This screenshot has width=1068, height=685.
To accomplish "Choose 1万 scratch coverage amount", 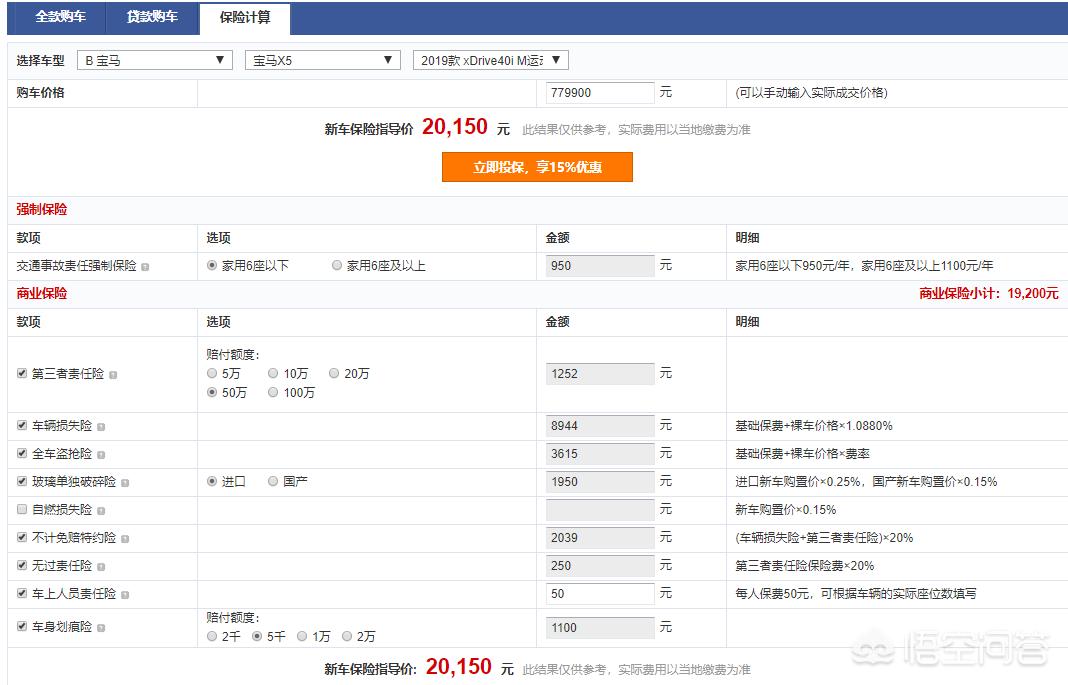I will click(302, 636).
